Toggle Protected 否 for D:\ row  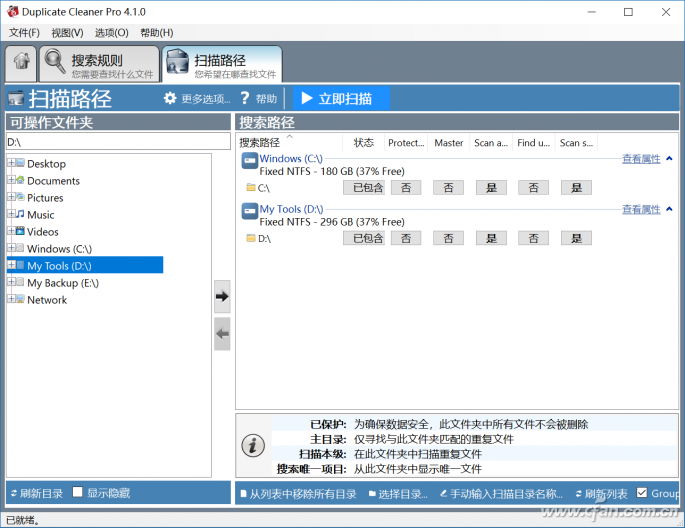406,238
